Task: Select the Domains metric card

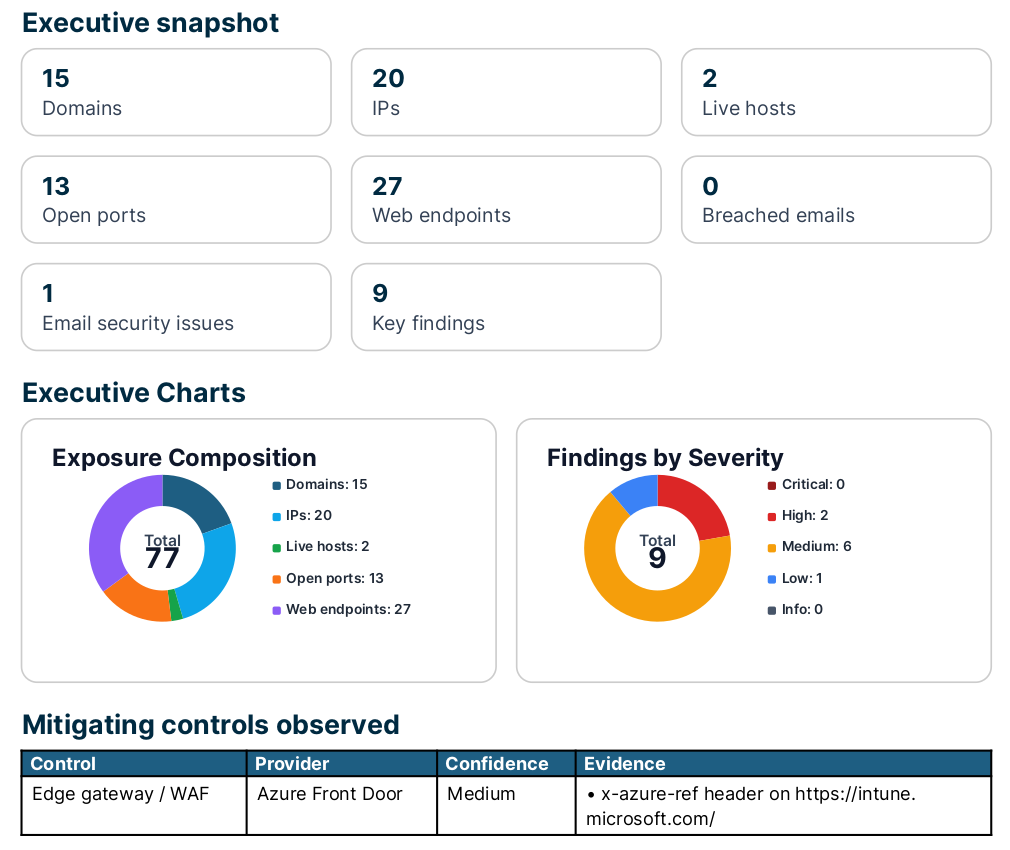Action: (176, 92)
